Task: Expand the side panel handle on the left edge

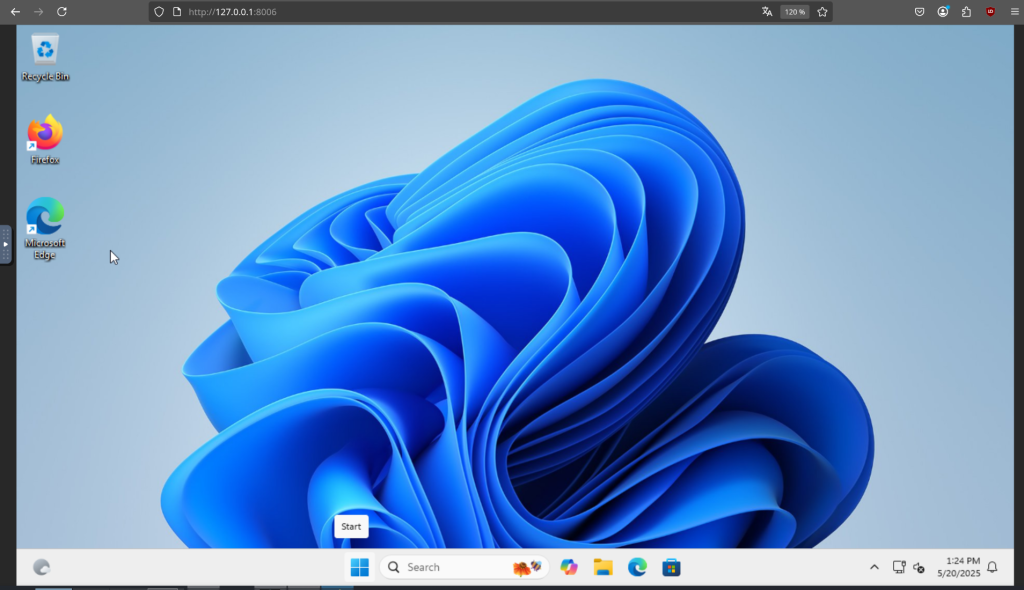Action: (5, 244)
